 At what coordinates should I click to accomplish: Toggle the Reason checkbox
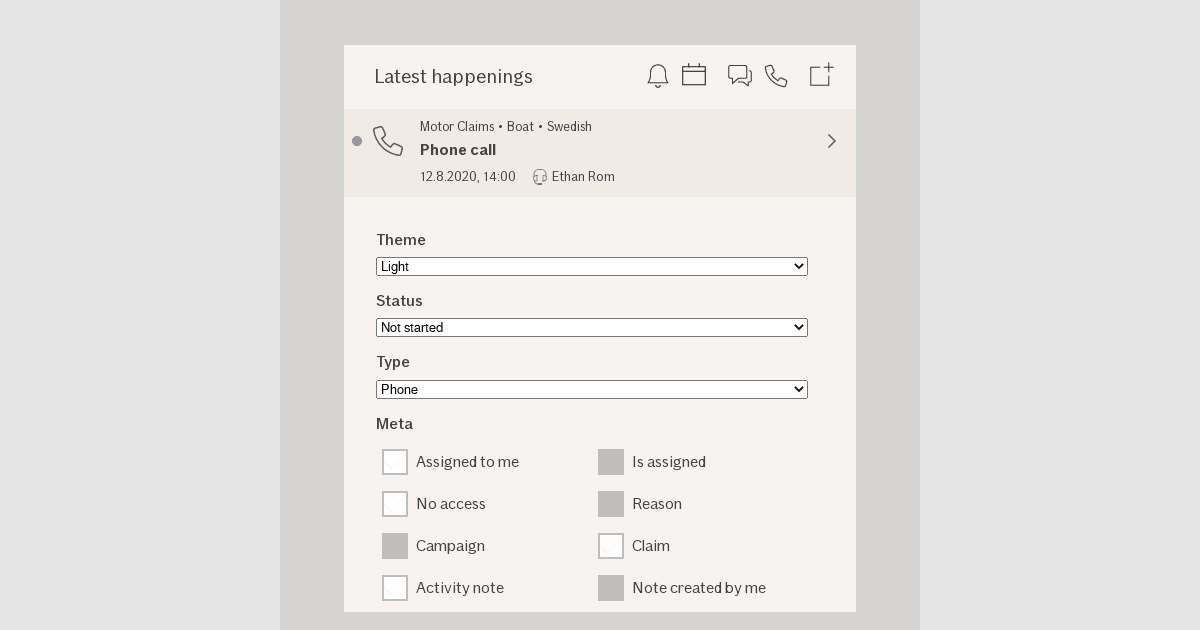pyautogui.click(x=611, y=504)
